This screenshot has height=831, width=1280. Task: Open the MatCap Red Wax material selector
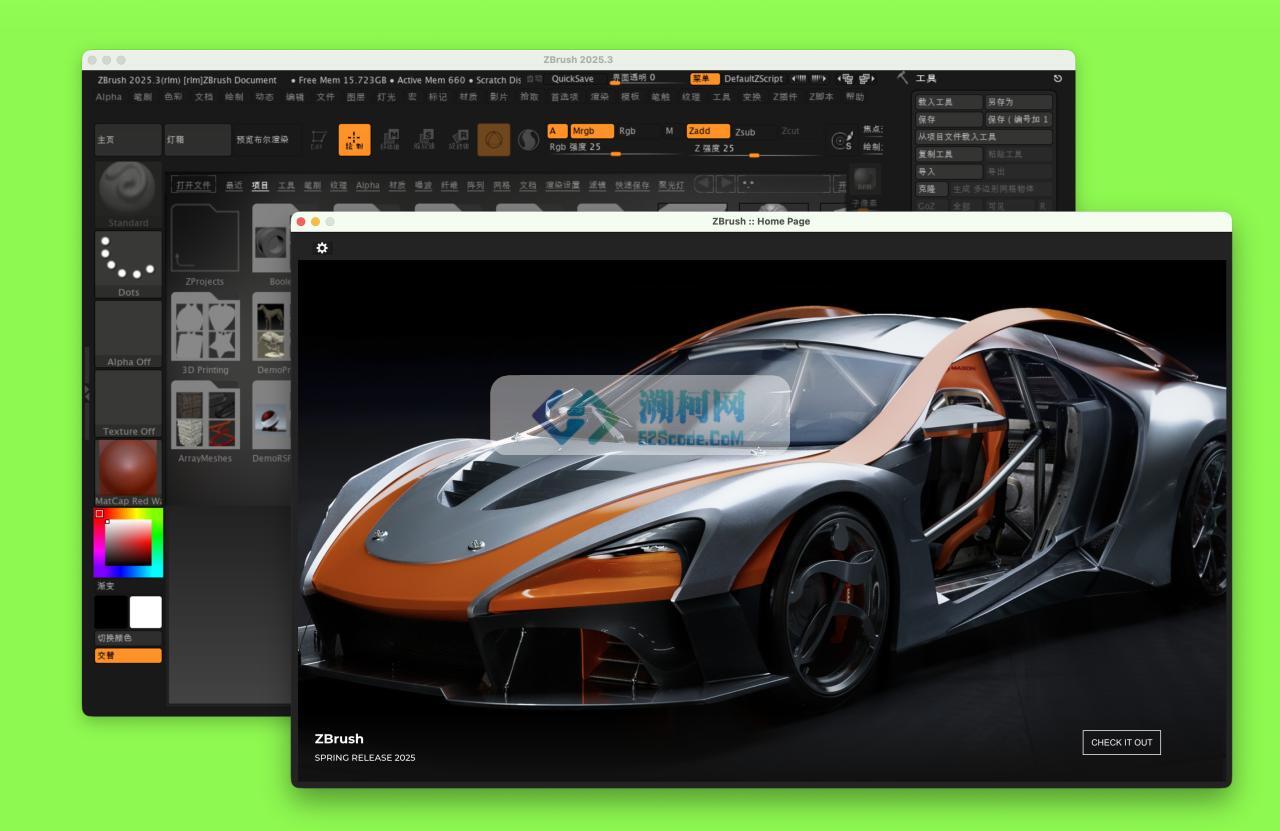coord(128,473)
